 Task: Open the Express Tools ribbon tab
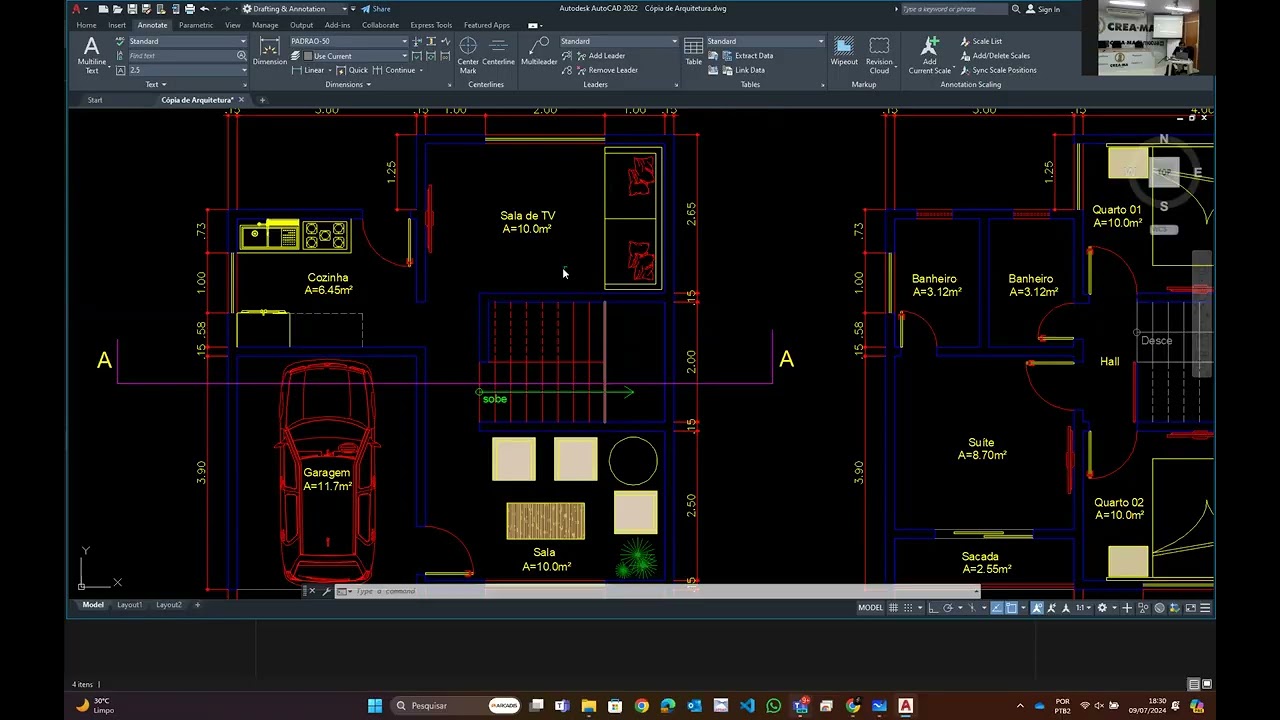pyautogui.click(x=431, y=25)
